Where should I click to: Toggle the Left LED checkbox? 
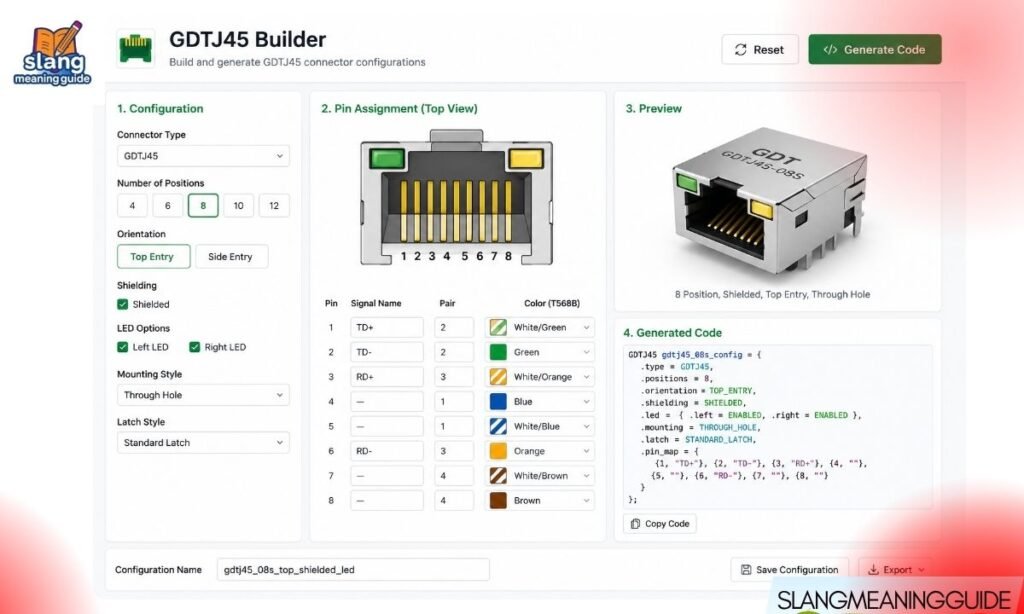[x=123, y=347]
